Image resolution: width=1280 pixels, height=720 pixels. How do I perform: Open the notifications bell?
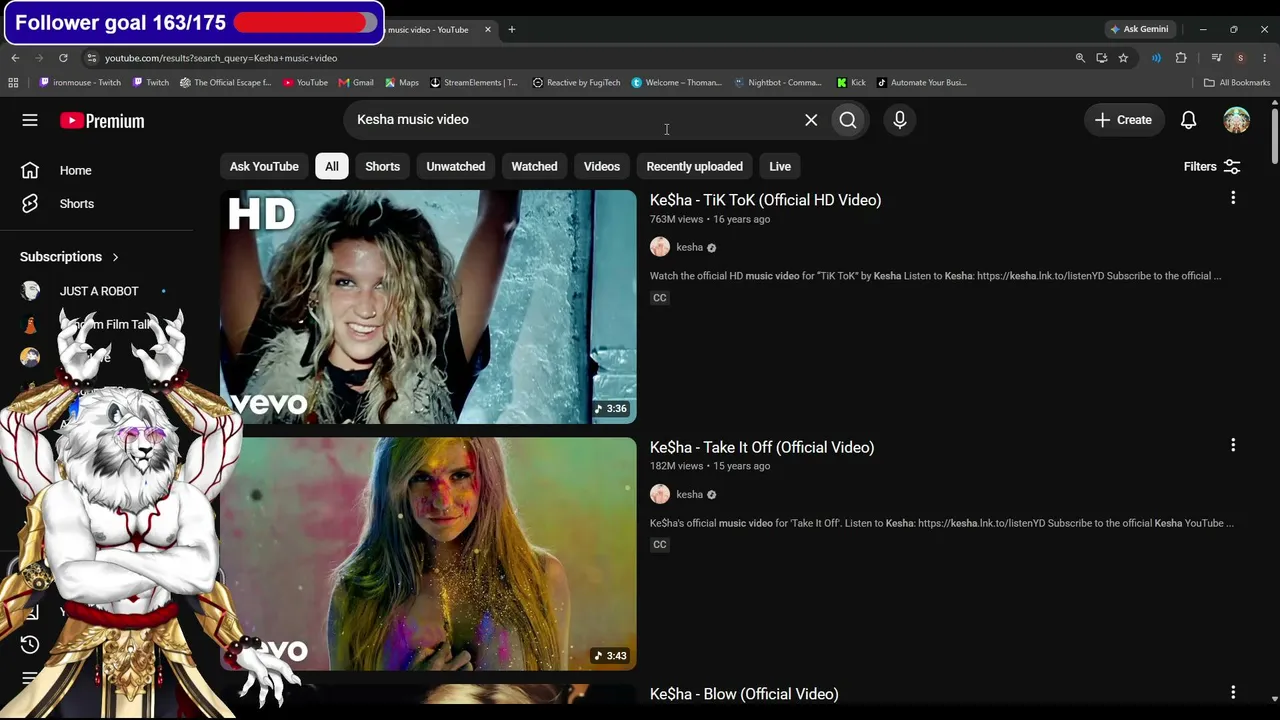point(1188,120)
